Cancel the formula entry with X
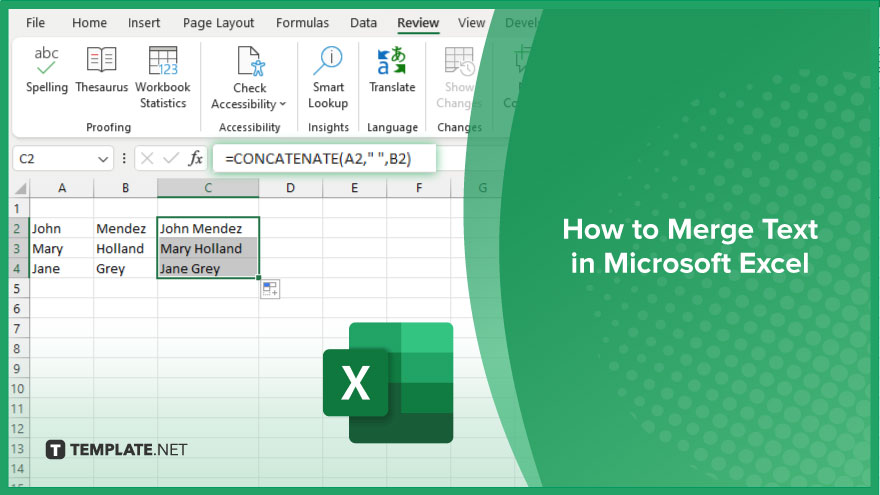Viewport: 880px width, 495px height. [147, 159]
